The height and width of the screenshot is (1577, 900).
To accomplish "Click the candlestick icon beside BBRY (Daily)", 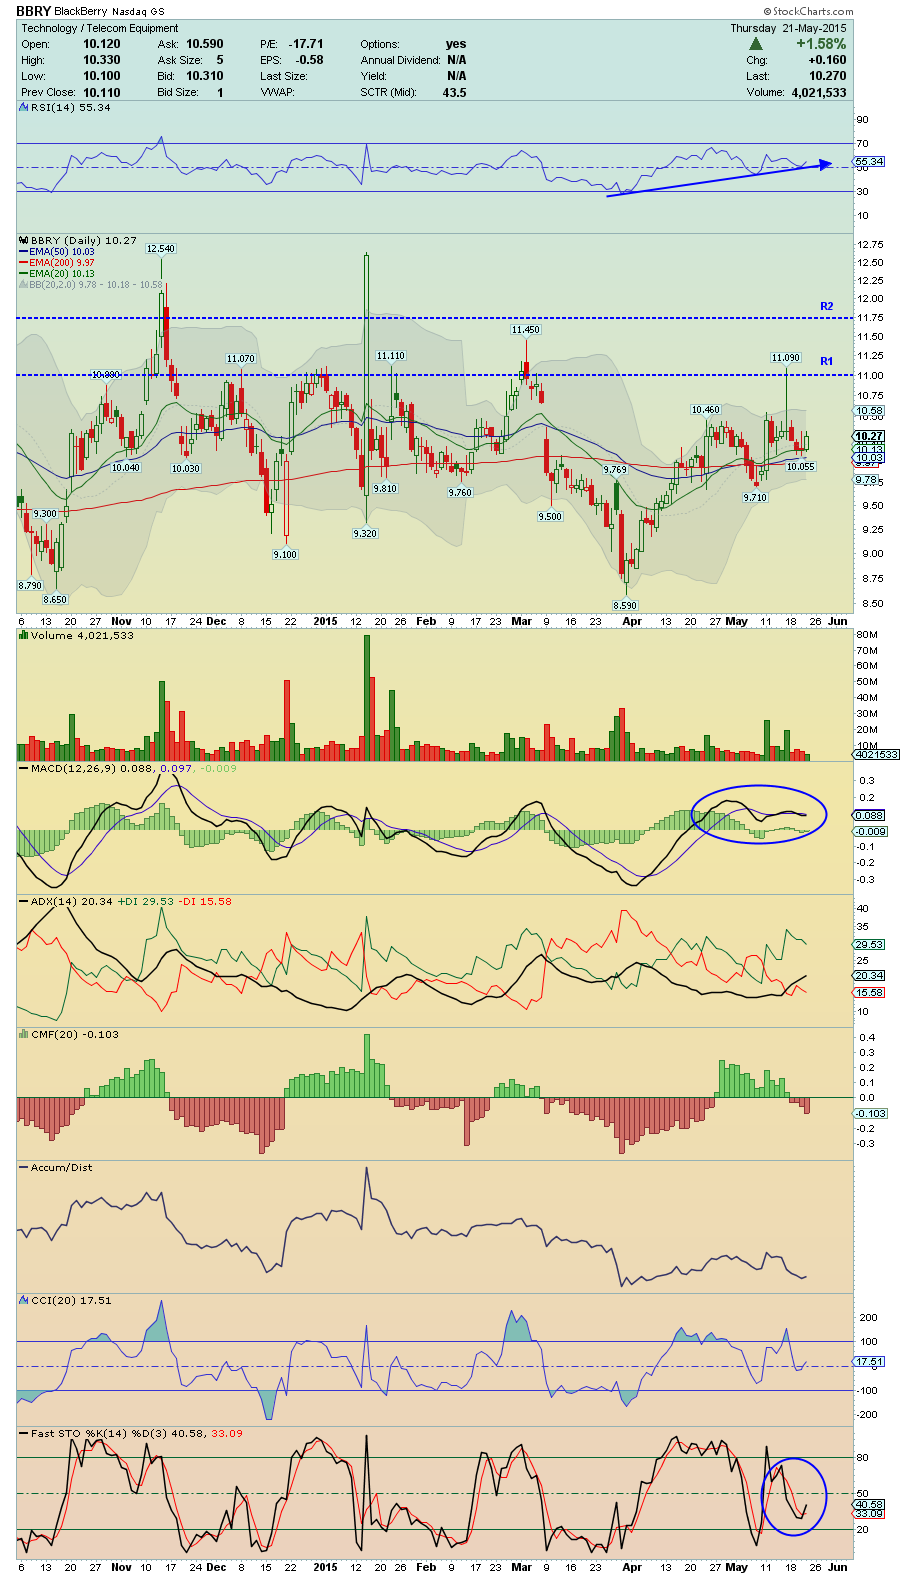I will click(x=24, y=240).
